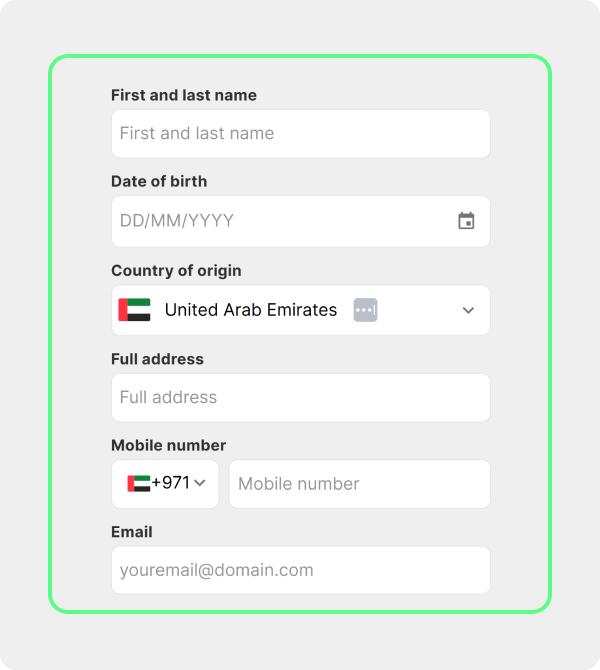The width and height of the screenshot is (600, 670).
Task: Open dial code list via chevron beside +971
Action: point(200,483)
